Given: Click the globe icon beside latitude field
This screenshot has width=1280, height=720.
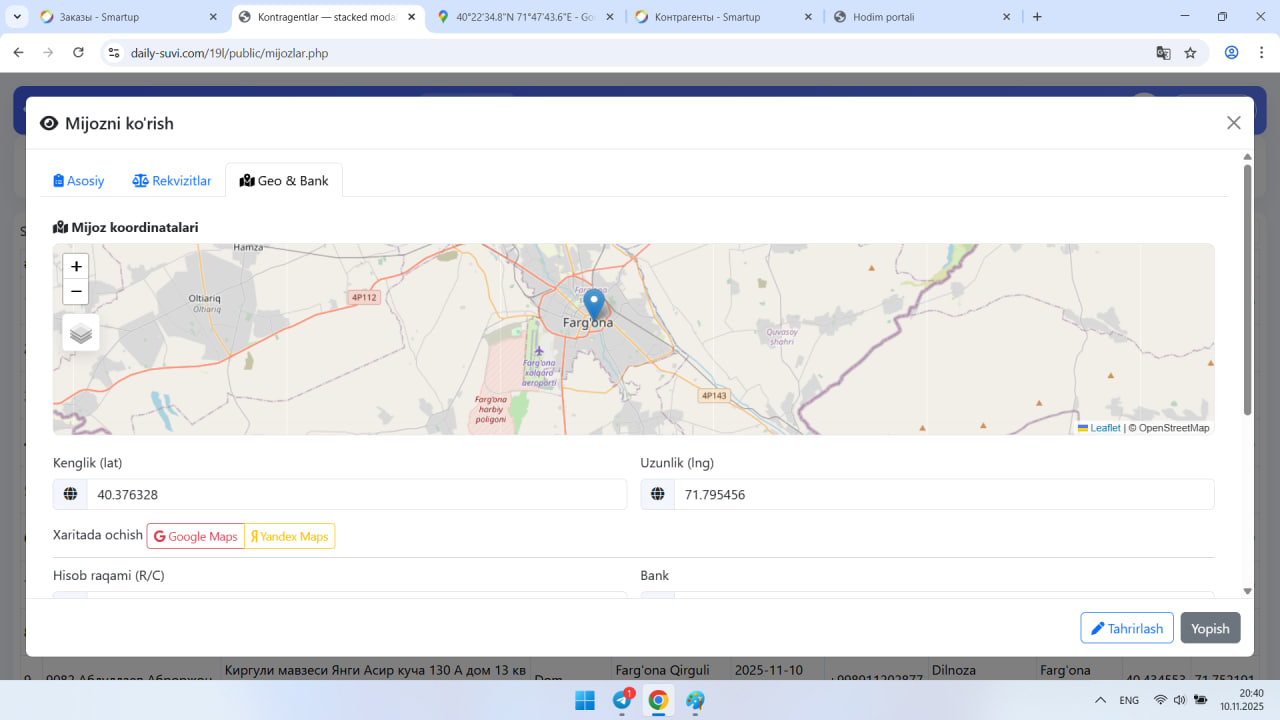Looking at the screenshot, I should click(70, 494).
